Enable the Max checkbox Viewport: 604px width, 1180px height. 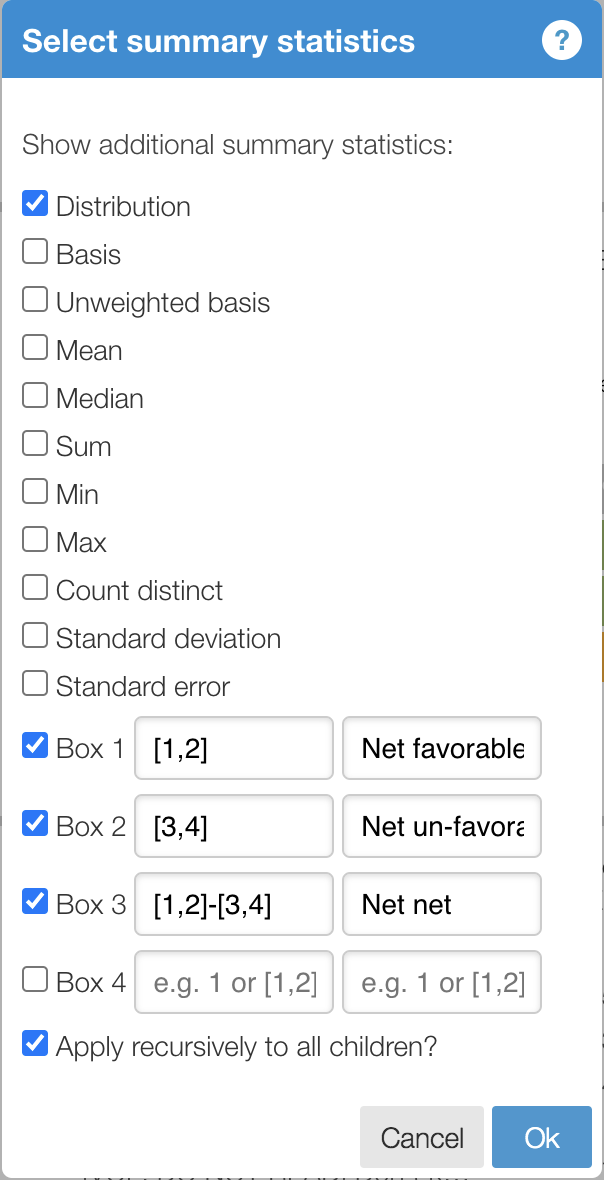pyautogui.click(x=35, y=541)
